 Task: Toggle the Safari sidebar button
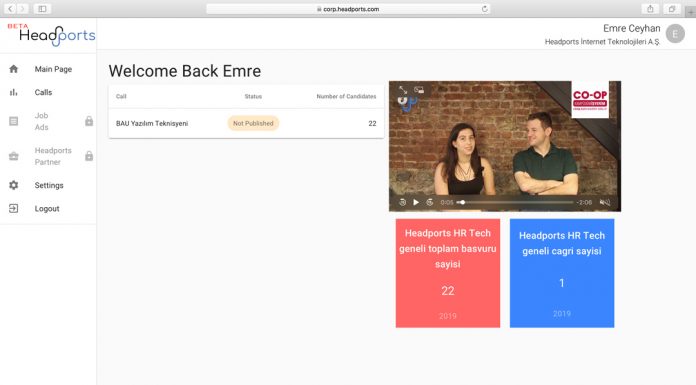(x=42, y=9)
